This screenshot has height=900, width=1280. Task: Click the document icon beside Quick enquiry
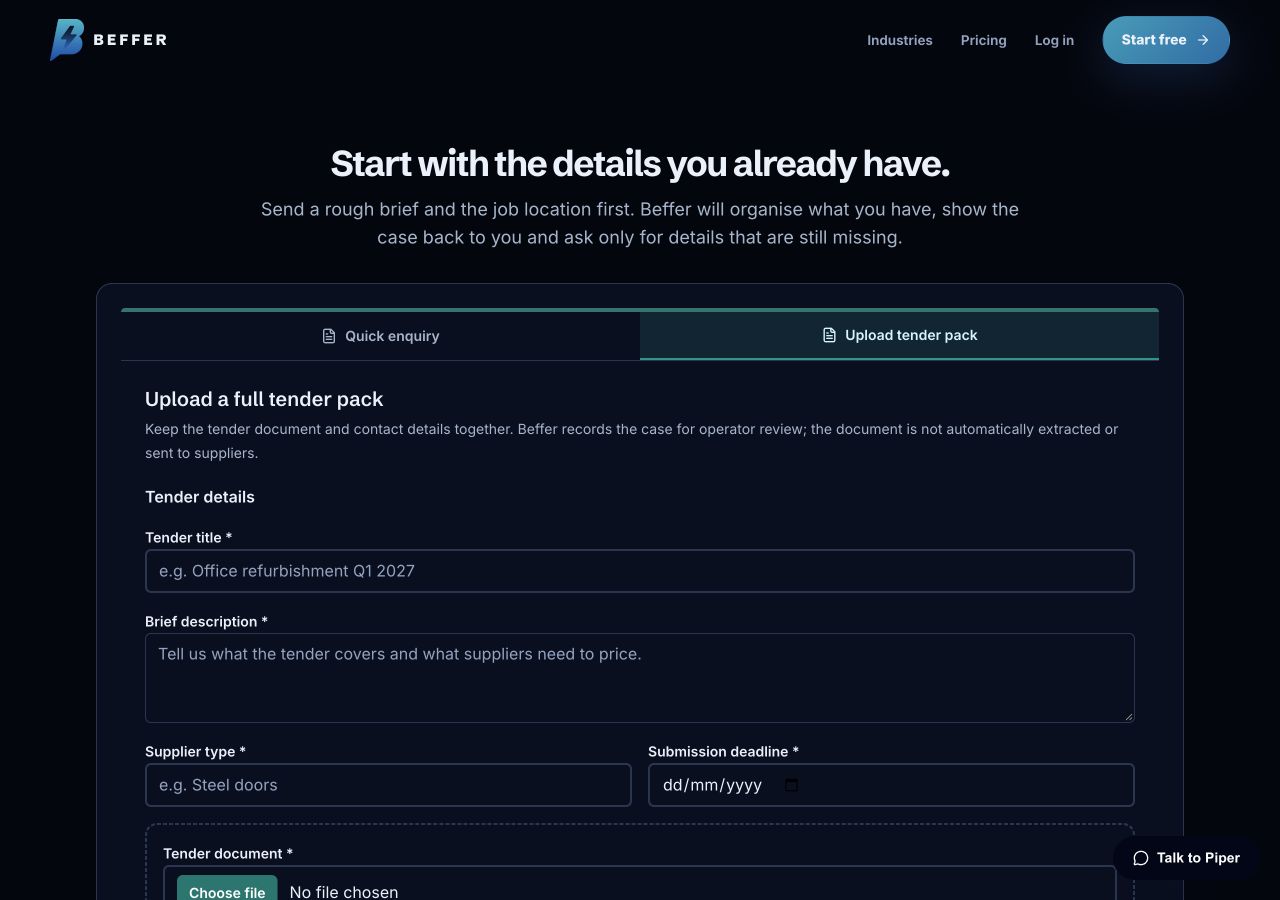coord(329,336)
